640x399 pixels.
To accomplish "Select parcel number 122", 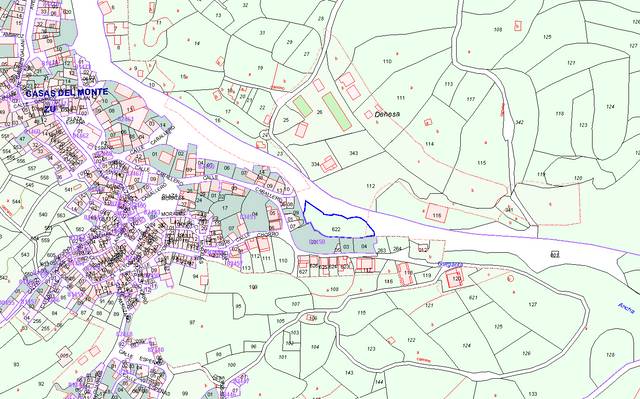I will (411, 340).
